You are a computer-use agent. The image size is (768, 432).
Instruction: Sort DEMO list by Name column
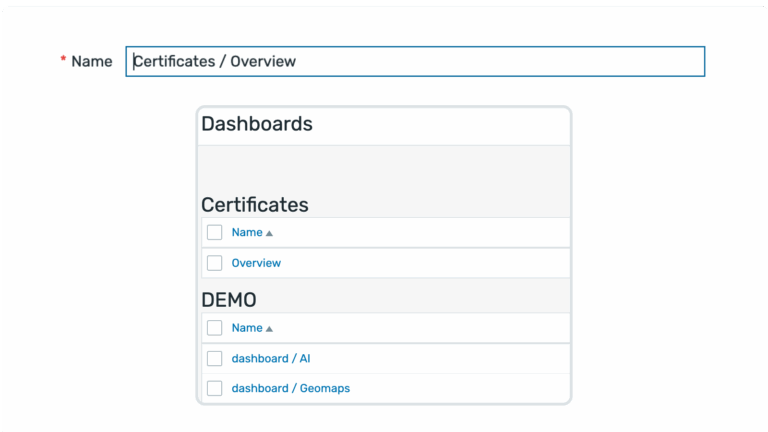coord(247,328)
